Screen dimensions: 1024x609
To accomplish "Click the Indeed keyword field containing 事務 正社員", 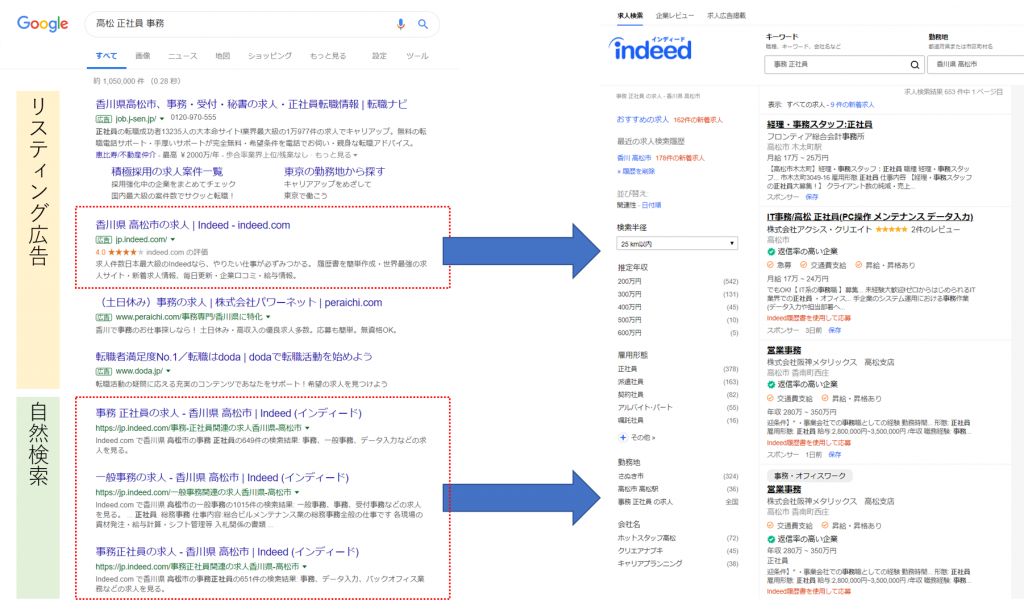I will point(843,65).
